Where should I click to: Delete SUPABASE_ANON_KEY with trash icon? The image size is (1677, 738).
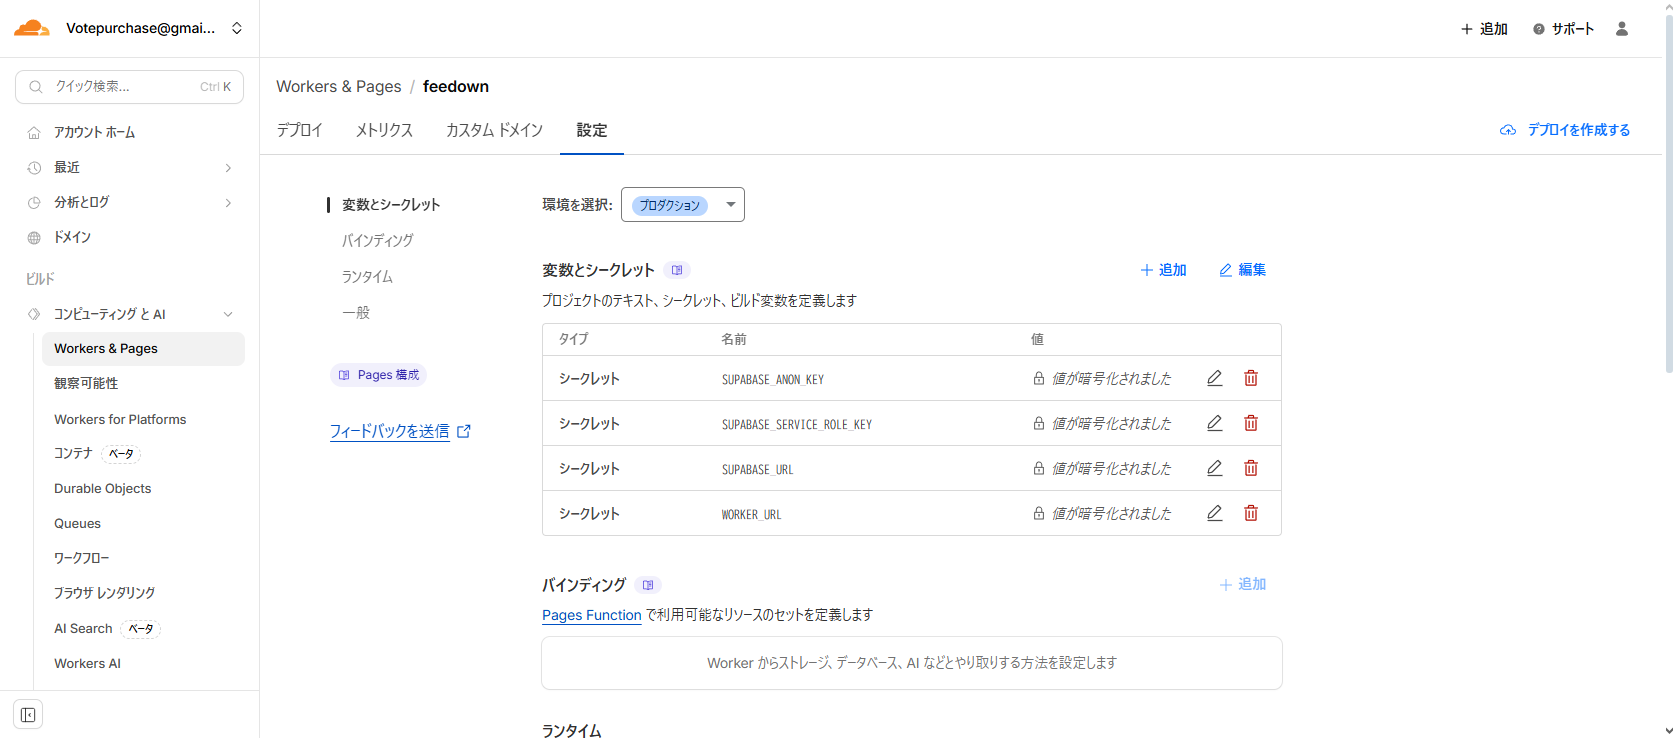point(1251,378)
